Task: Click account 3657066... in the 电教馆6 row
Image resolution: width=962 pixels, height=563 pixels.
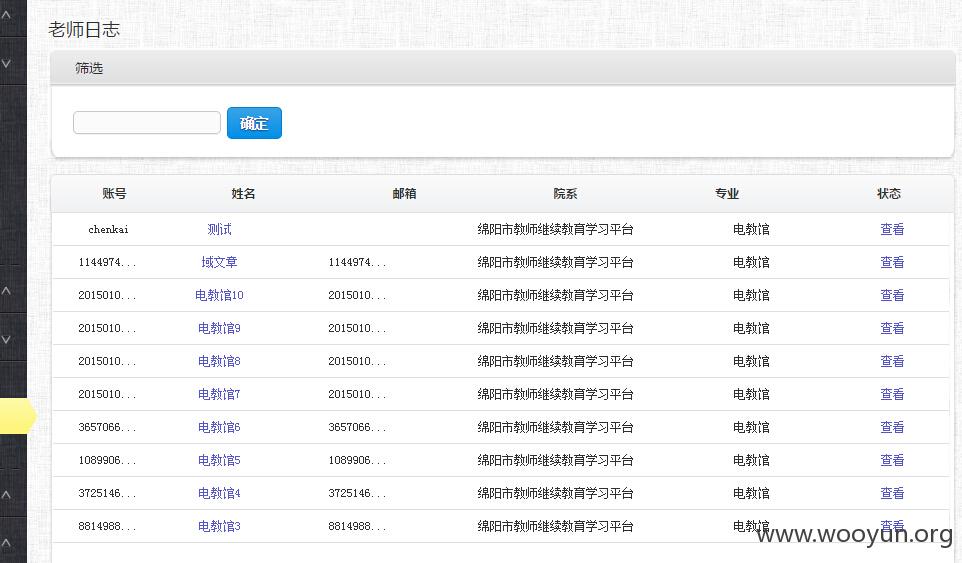Action: (x=107, y=427)
